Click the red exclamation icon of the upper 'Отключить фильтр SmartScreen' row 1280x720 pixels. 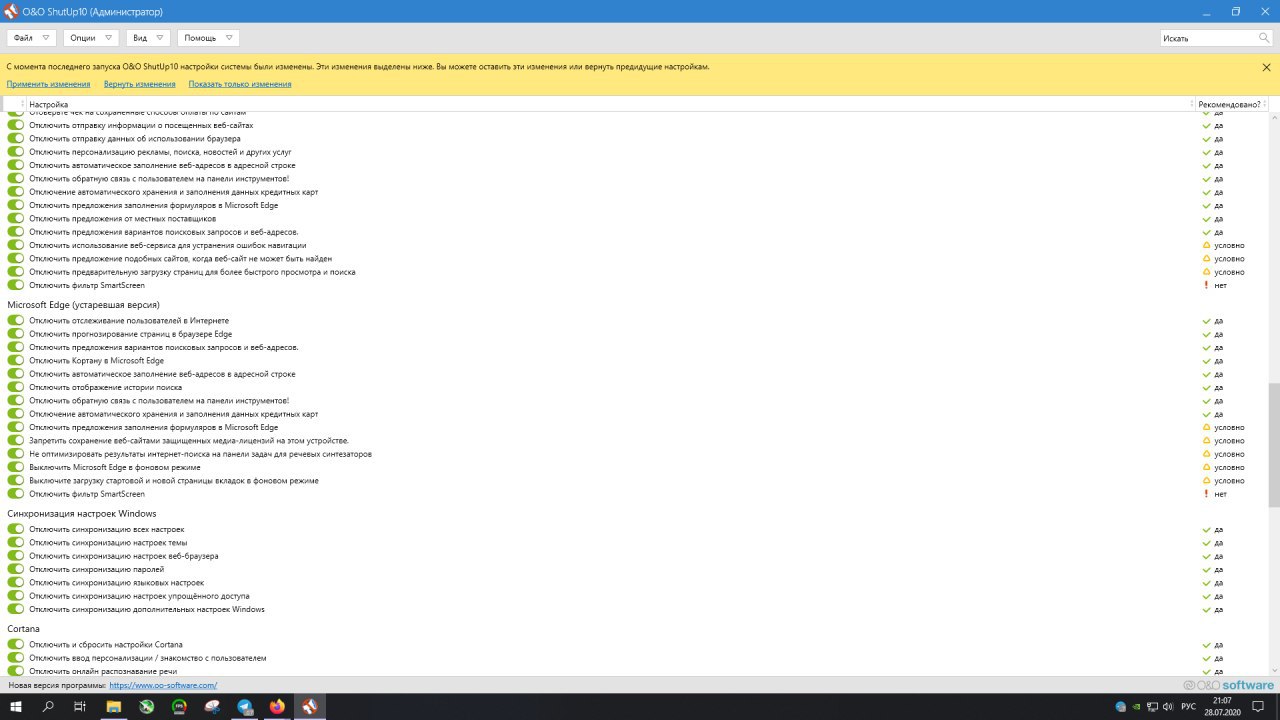coord(1206,285)
